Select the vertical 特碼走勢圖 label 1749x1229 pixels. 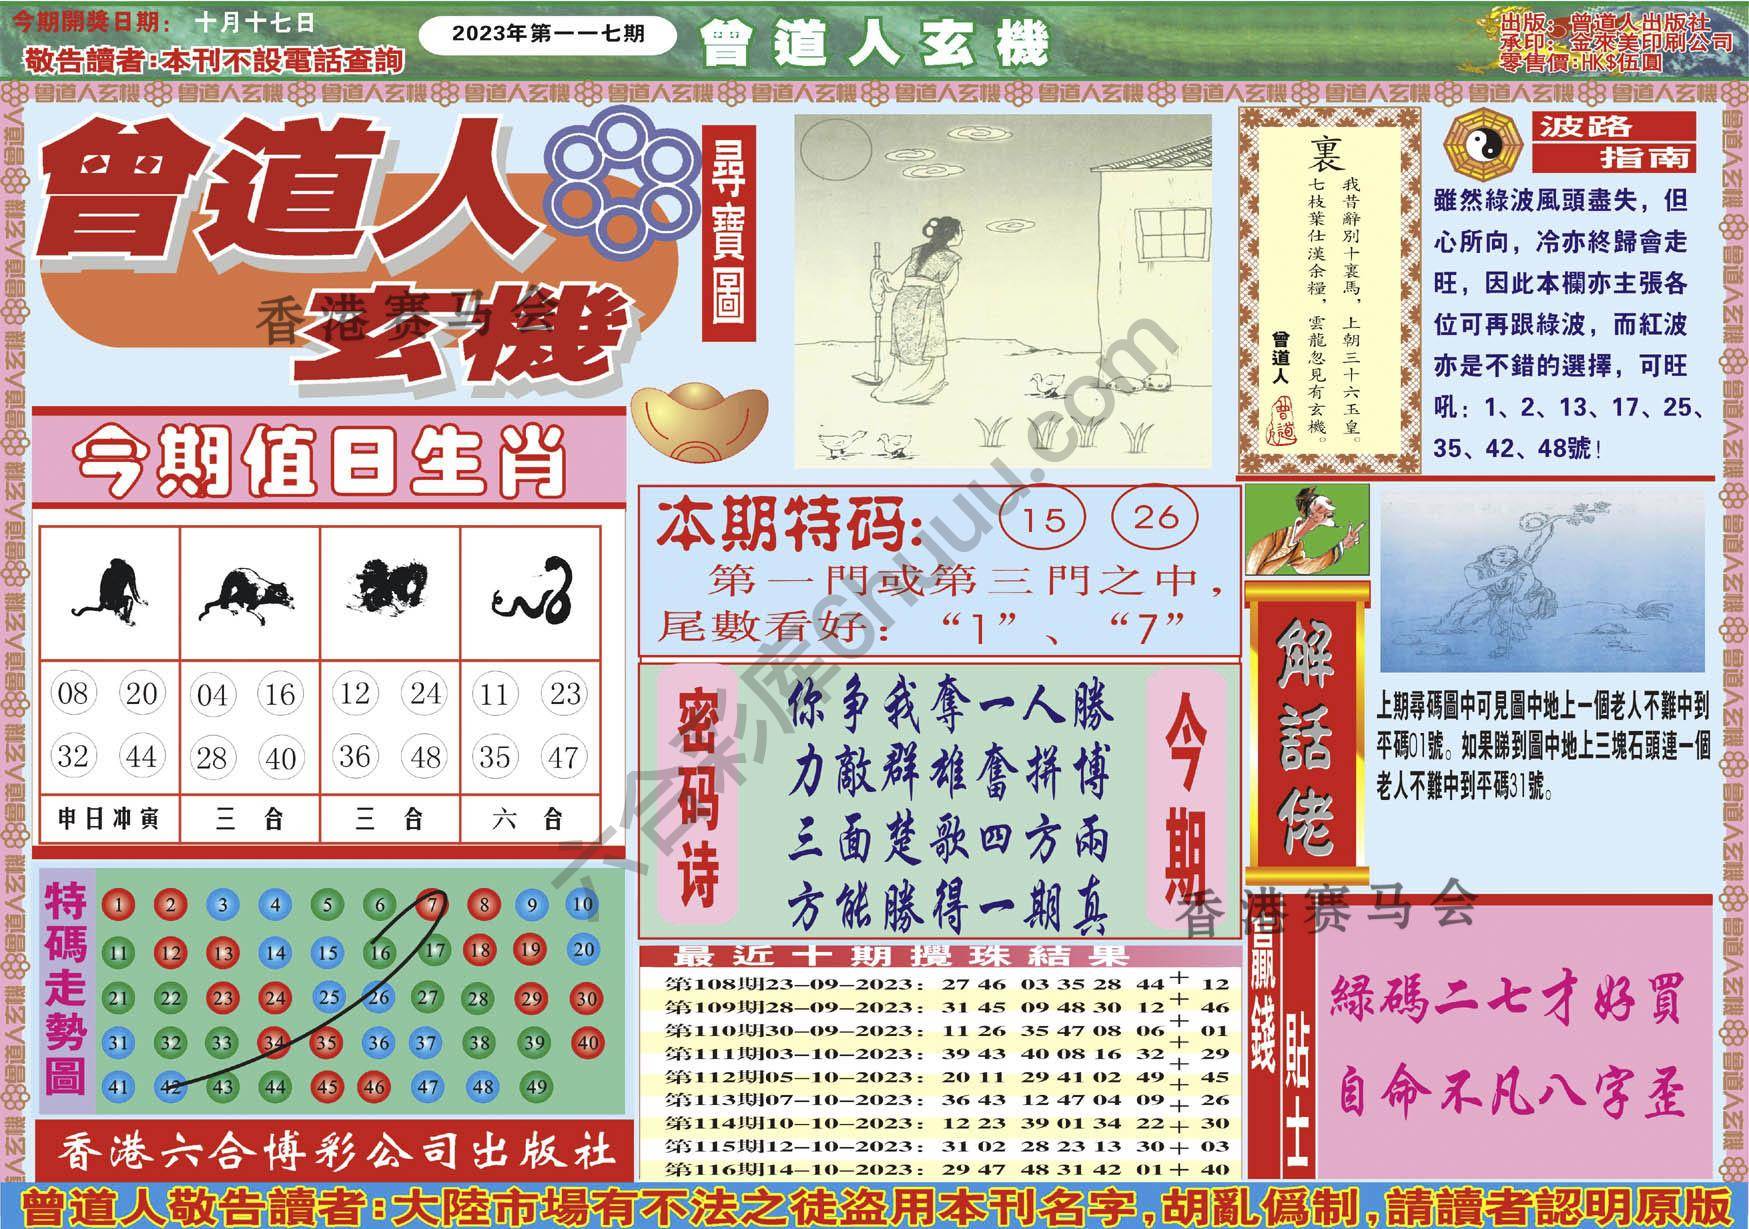click(66, 991)
